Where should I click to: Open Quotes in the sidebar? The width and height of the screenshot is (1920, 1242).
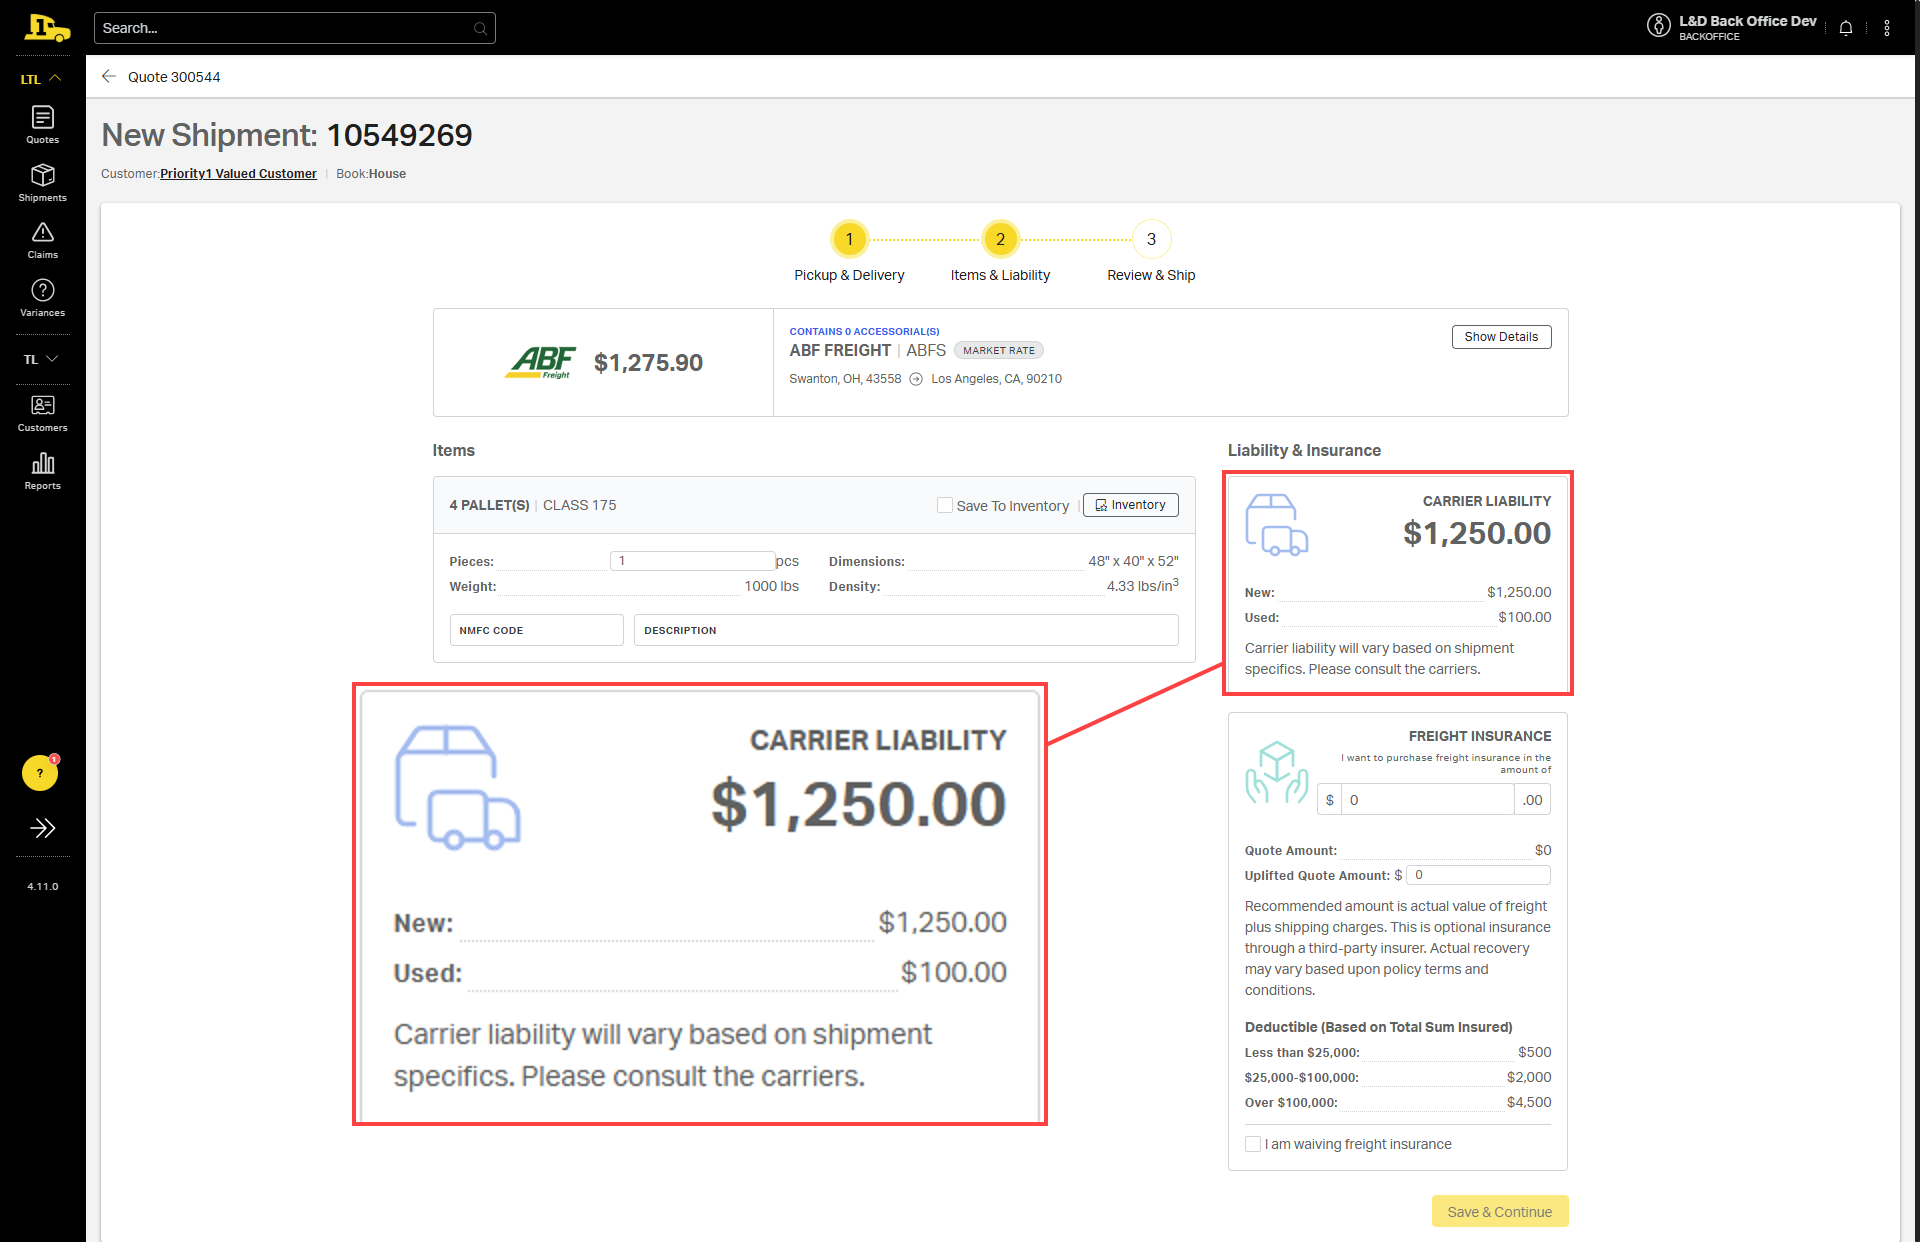tap(42, 124)
